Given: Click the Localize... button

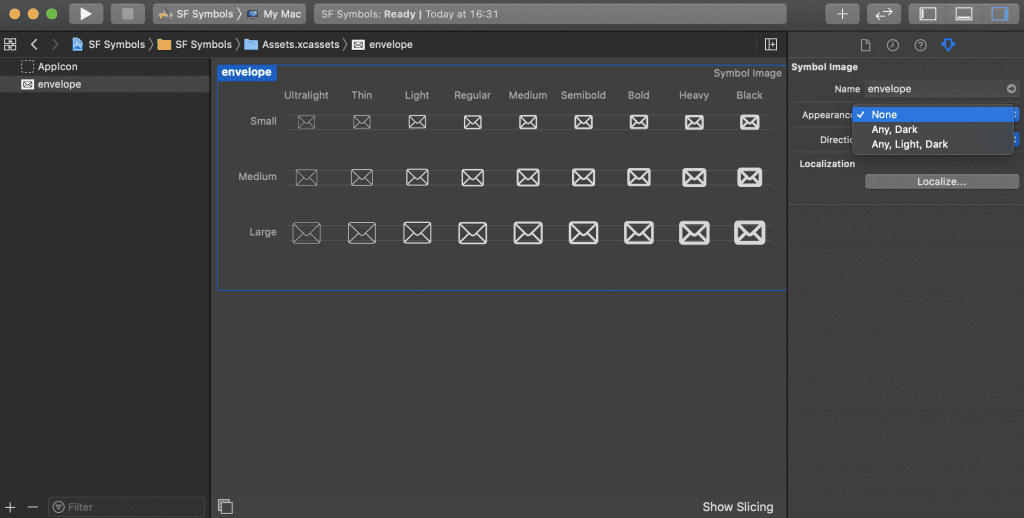Looking at the screenshot, I should [941, 182].
